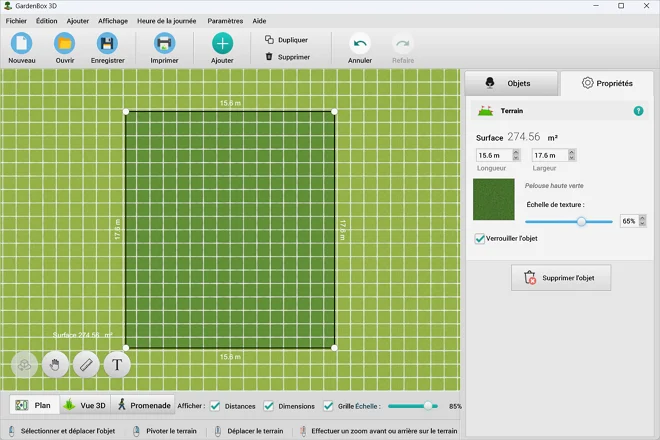Click the Largeur value stepper arrows
The height and width of the screenshot is (440, 660).
[572, 155]
